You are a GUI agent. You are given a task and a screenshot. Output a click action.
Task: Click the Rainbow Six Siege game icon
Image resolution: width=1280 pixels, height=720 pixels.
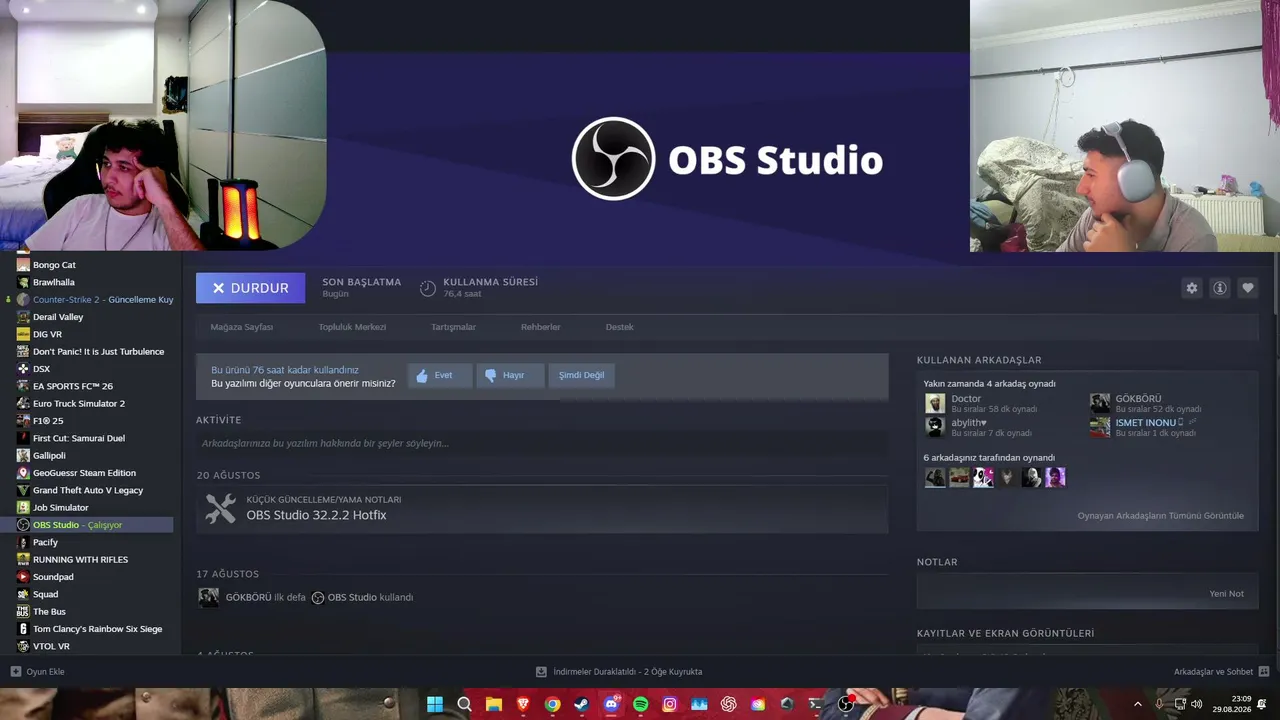23,629
